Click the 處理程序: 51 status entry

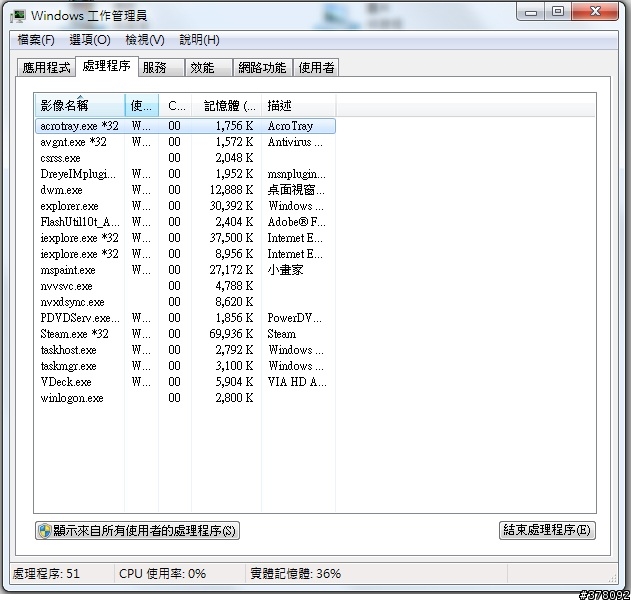46,574
